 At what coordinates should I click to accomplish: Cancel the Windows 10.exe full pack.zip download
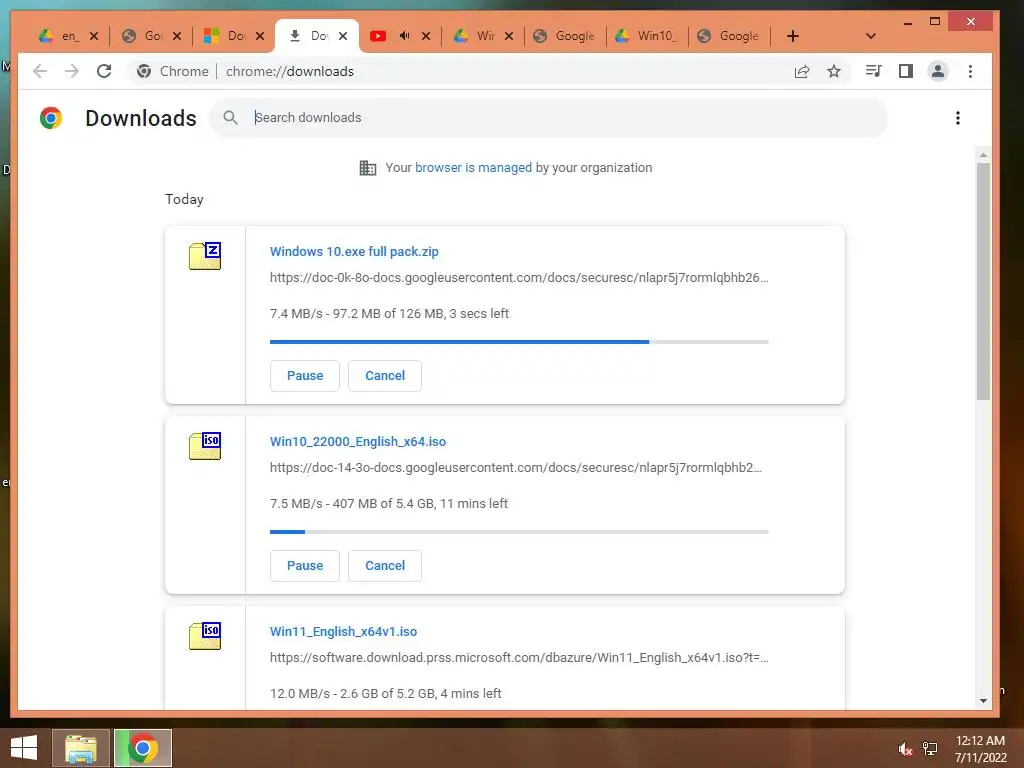pos(385,376)
